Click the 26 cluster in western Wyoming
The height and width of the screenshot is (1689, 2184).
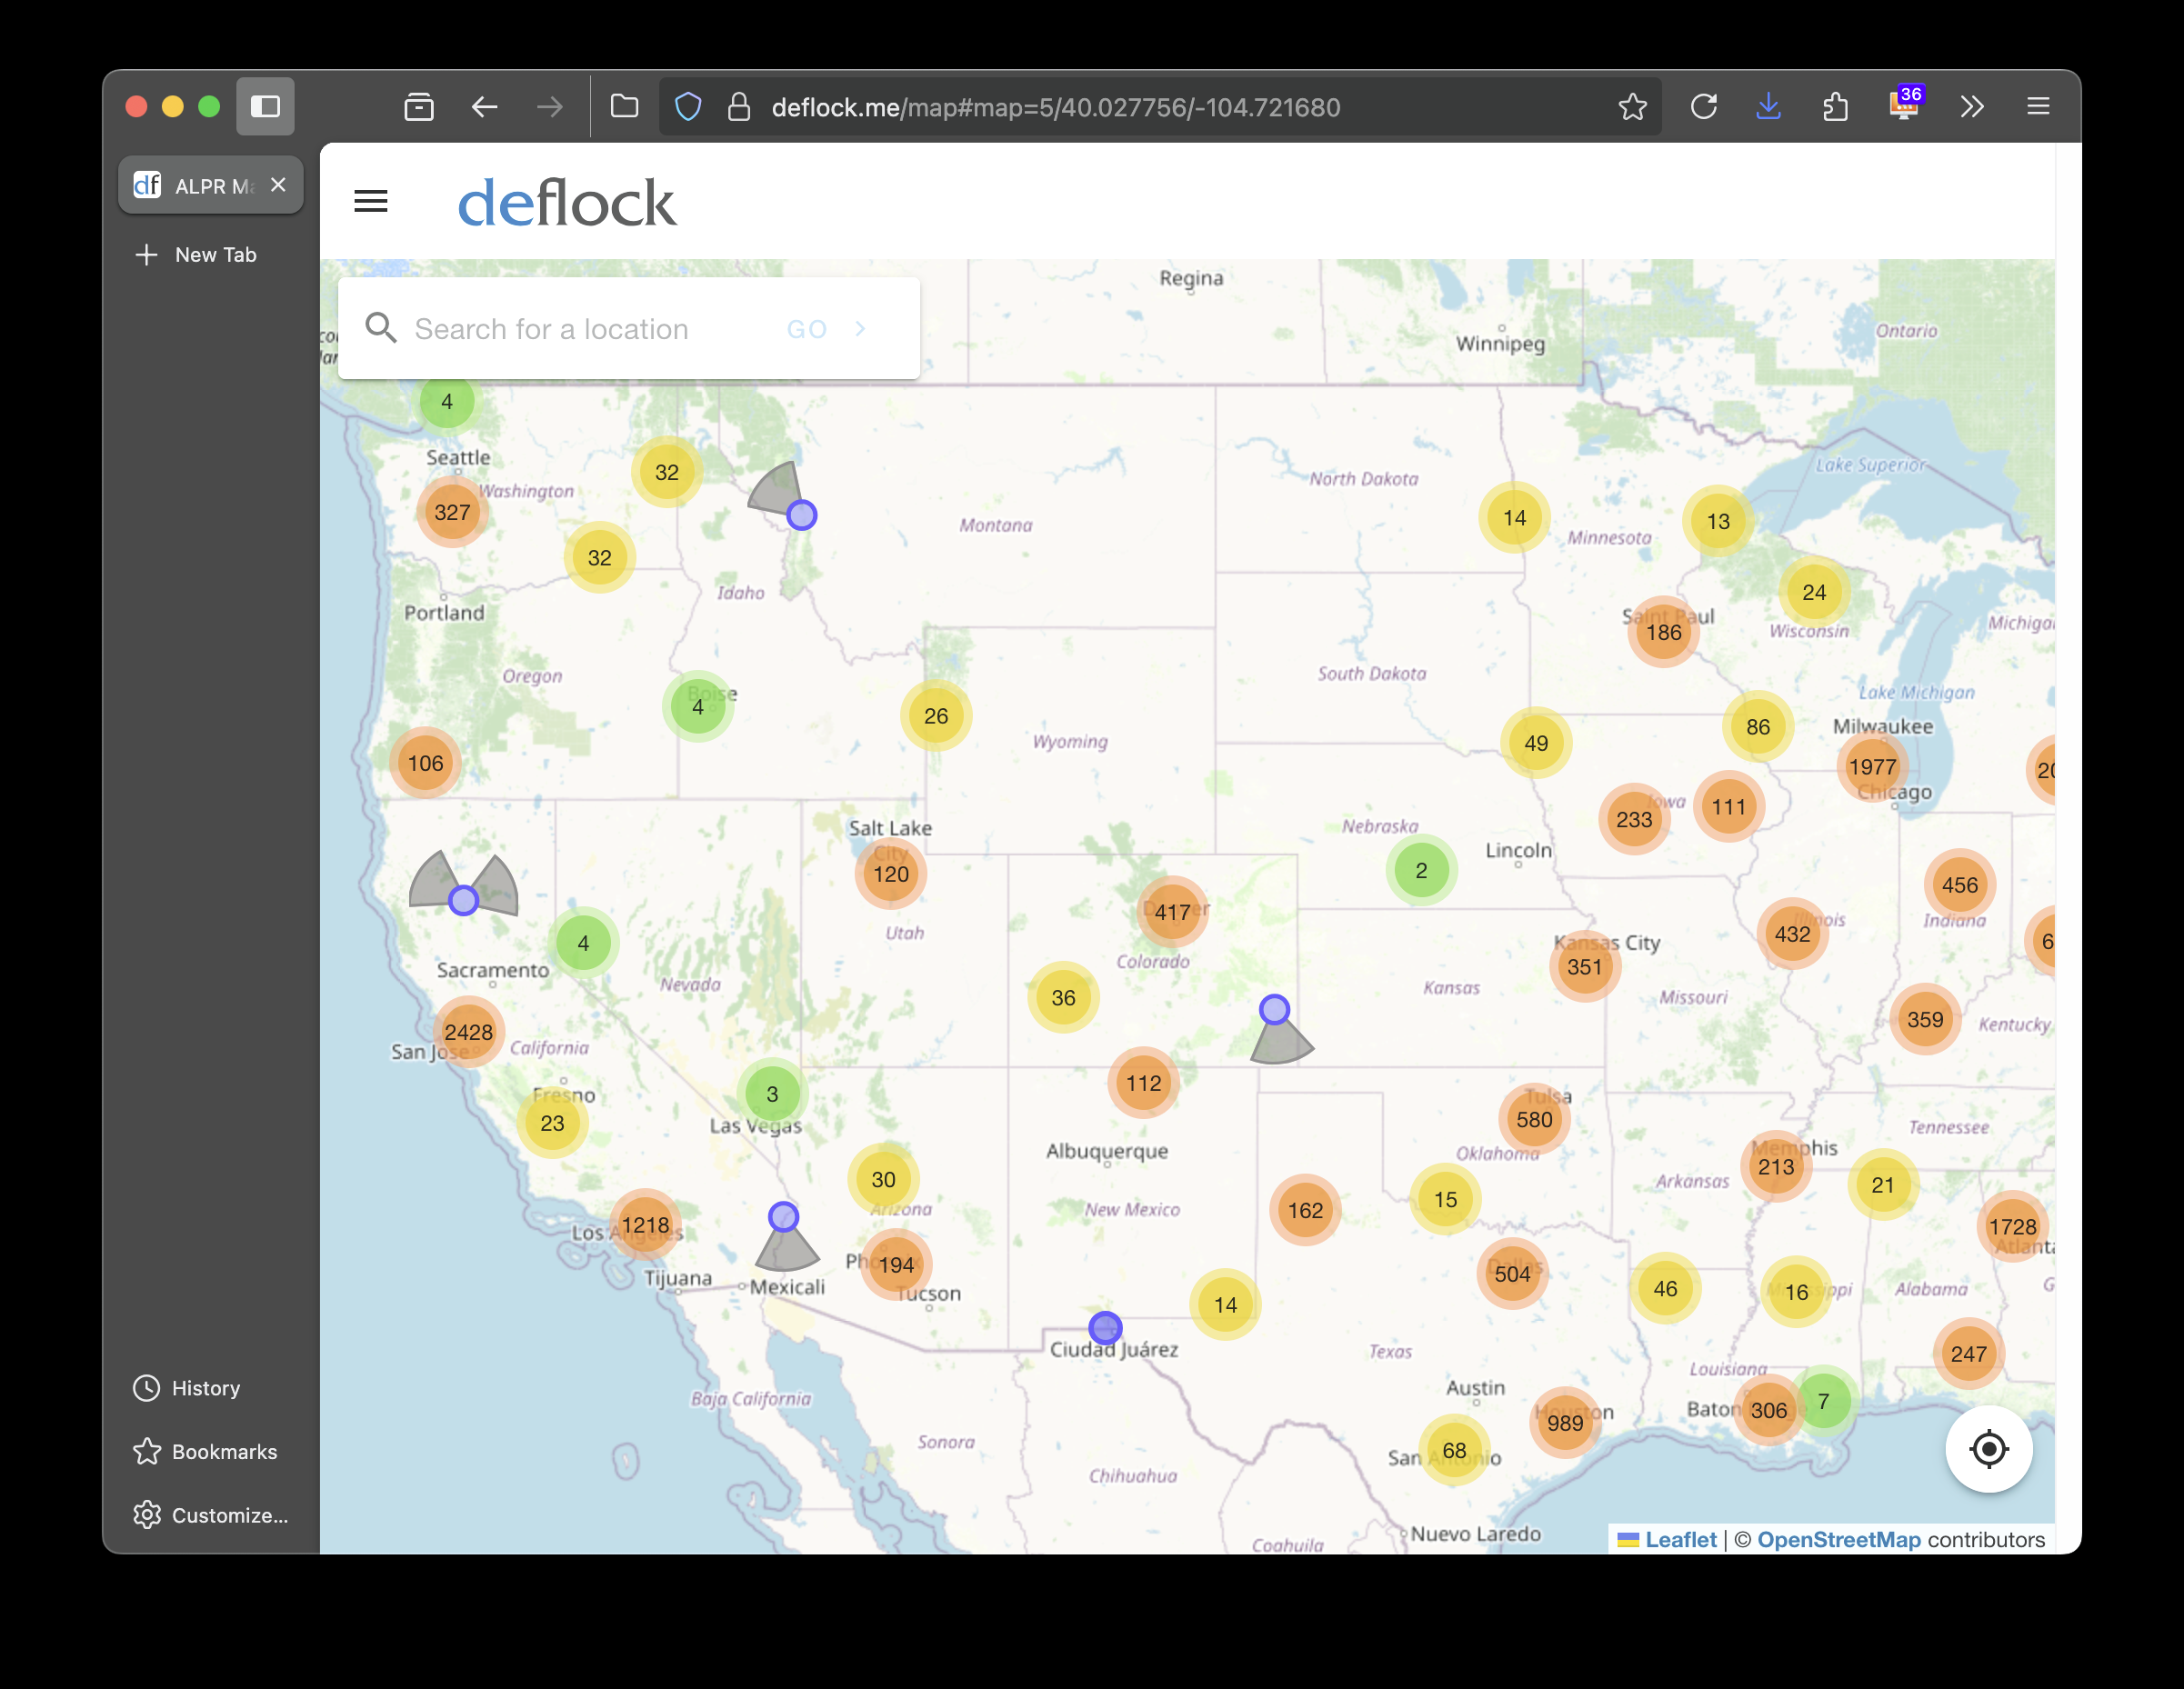click(936, 717)
